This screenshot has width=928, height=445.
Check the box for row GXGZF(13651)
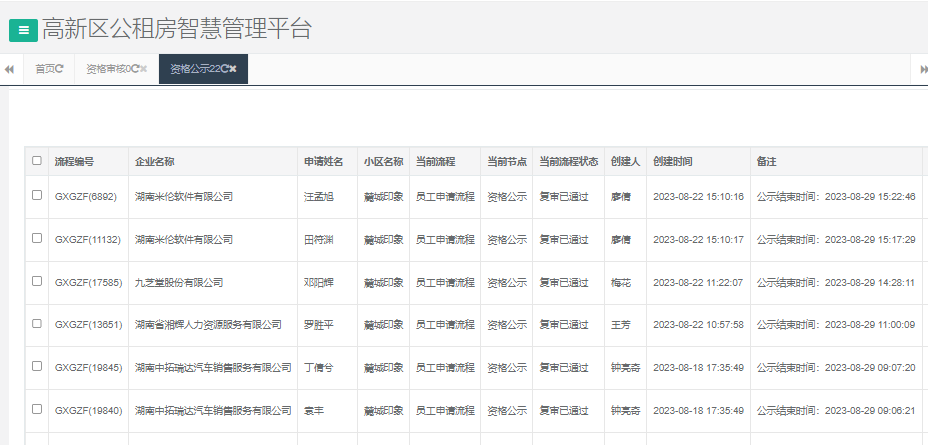click(37, 324)
